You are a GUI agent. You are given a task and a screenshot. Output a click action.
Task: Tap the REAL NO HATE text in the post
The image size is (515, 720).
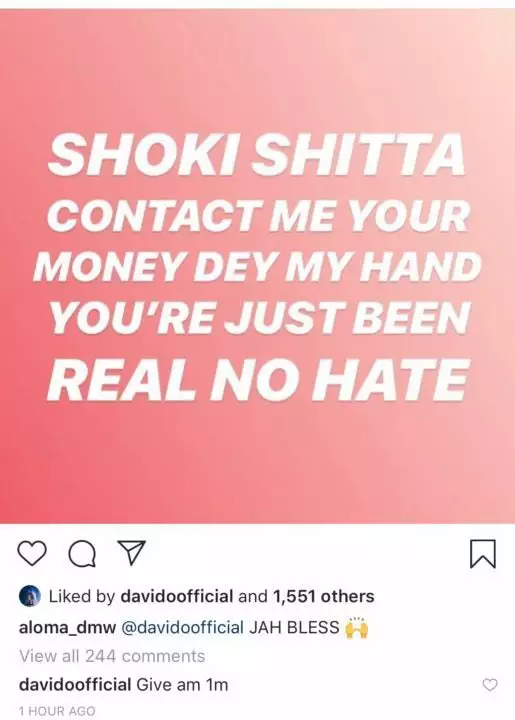coord(258,380)
